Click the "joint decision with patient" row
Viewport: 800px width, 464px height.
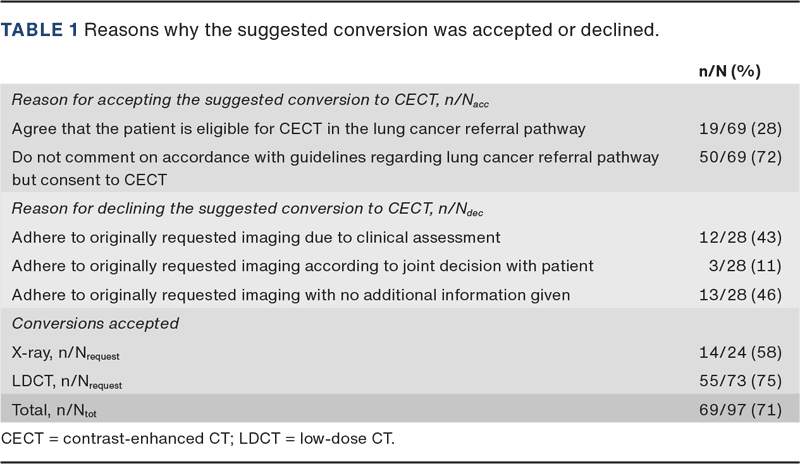point(303,266)
